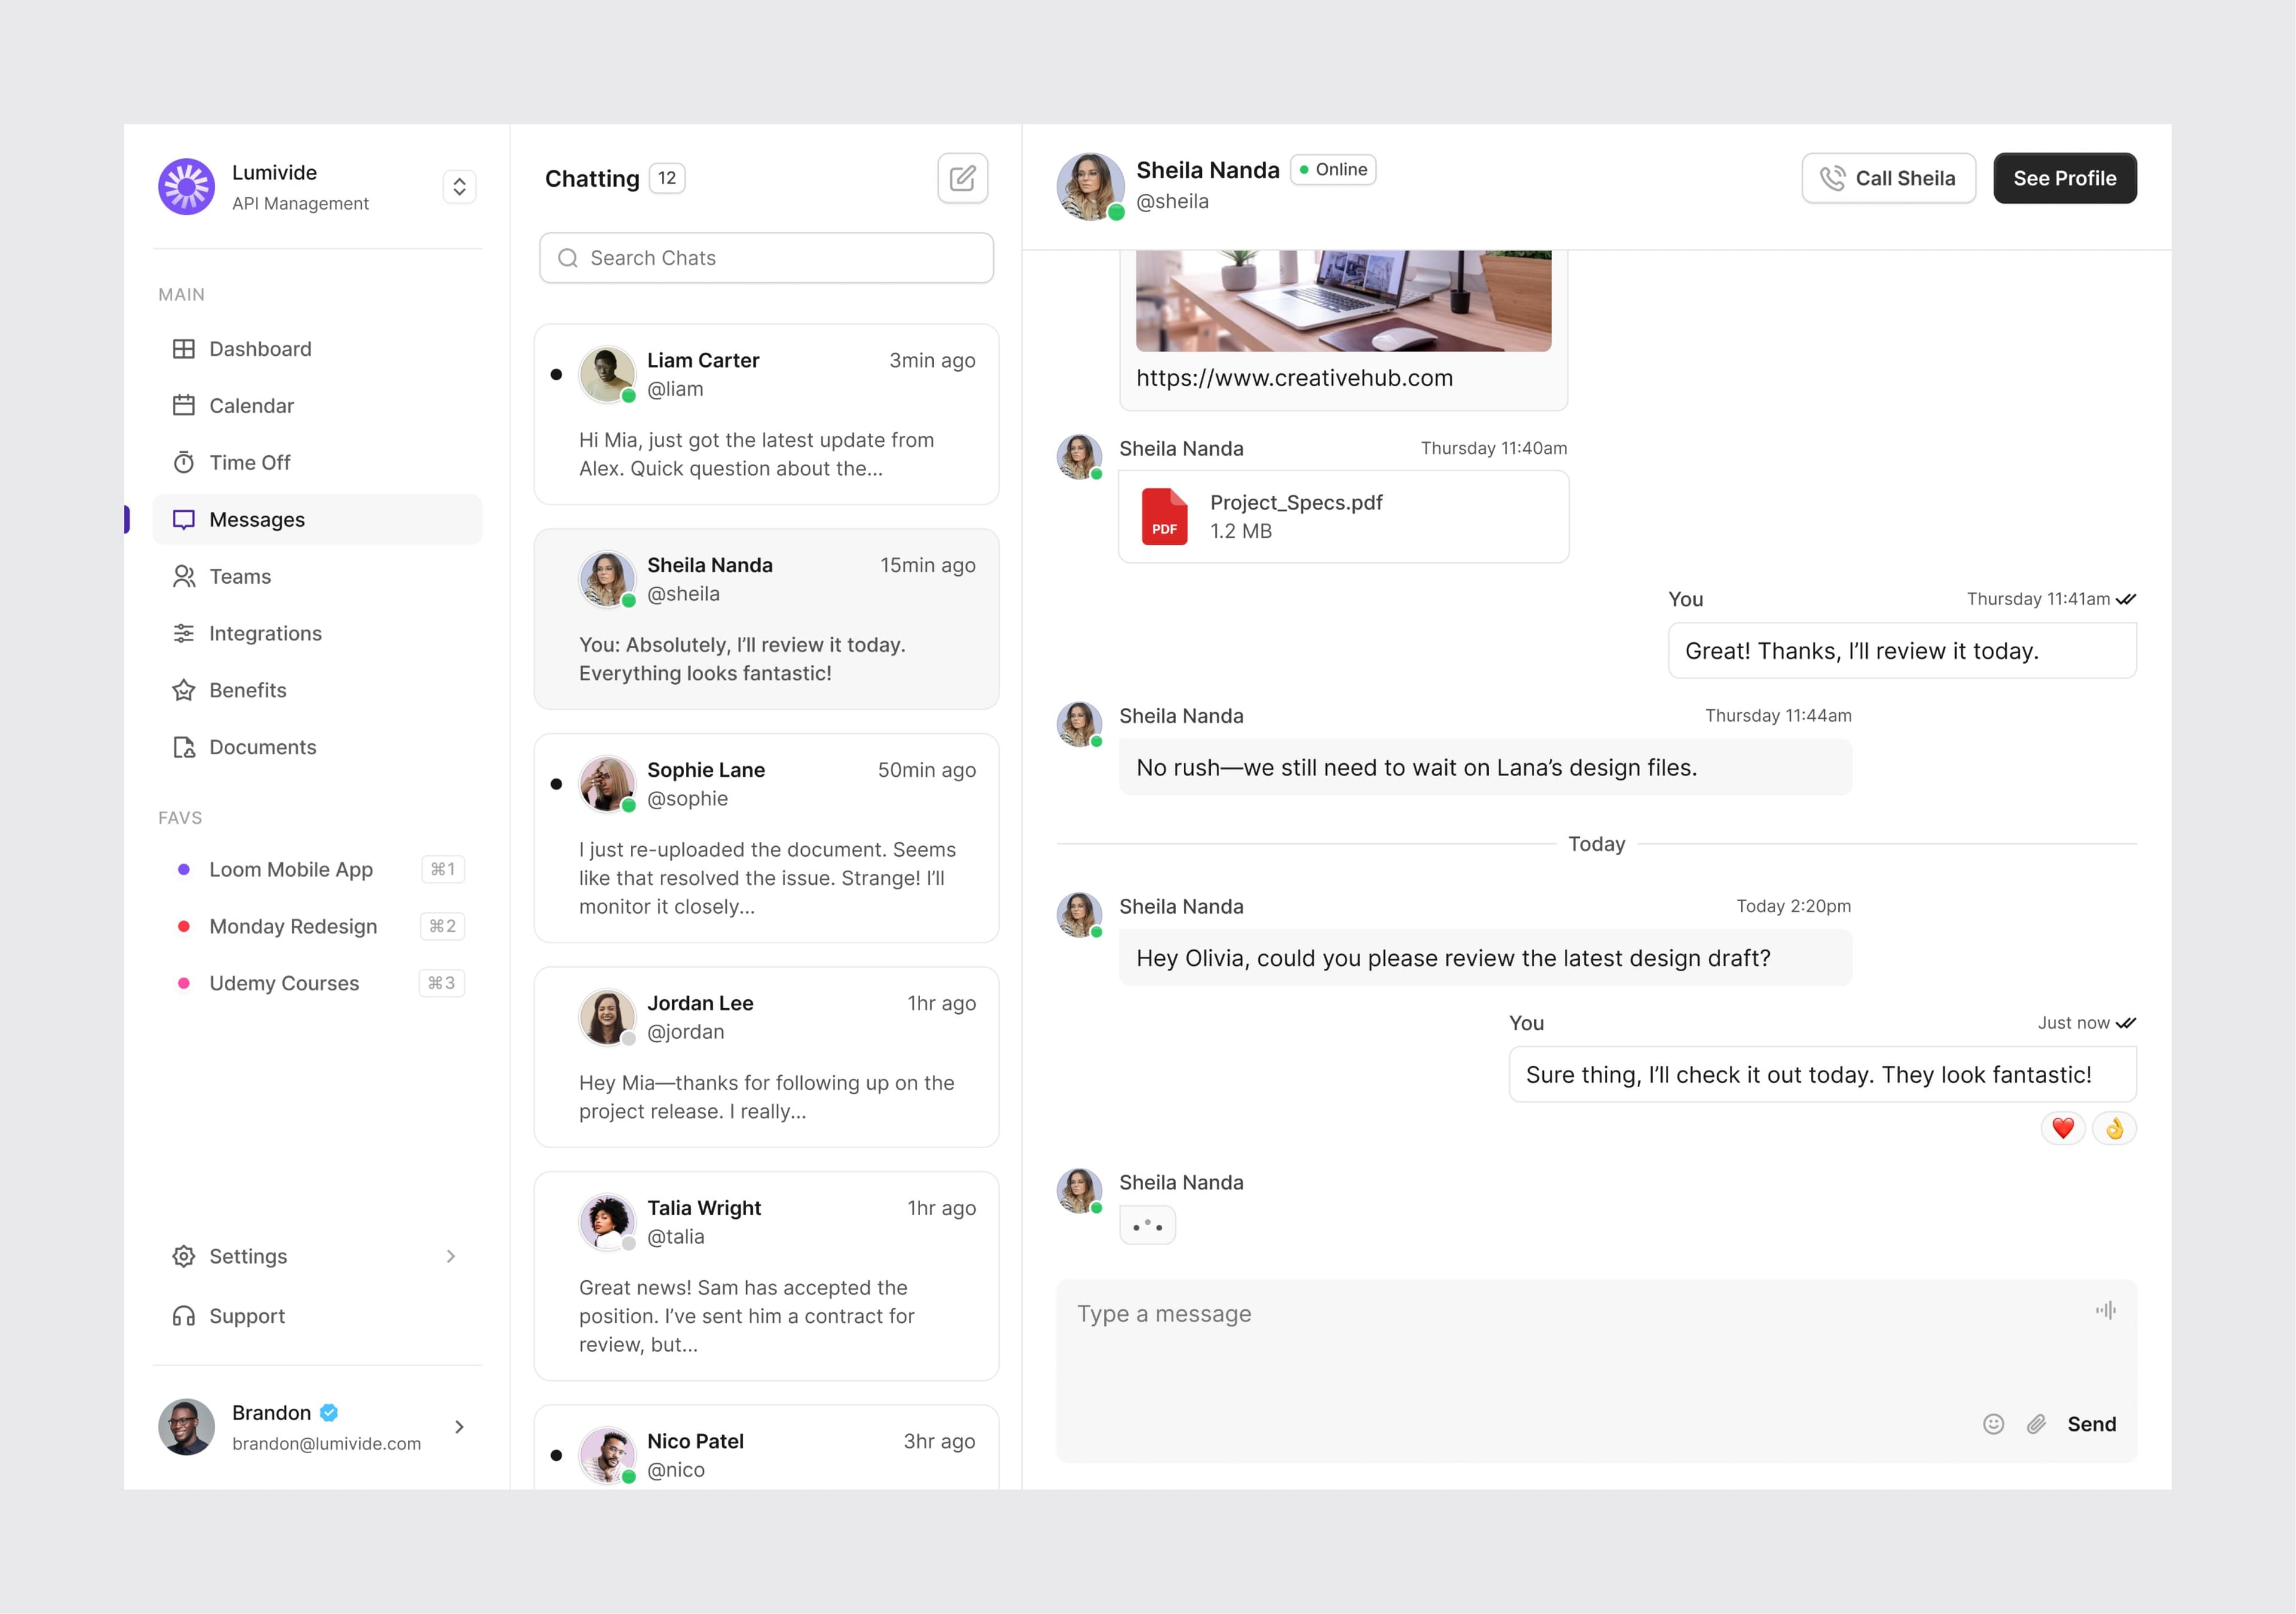Click the Type a message field
The width and height of the screenshot is (2296, 1614).
pyautogui.click(x=1596, y=1370)
